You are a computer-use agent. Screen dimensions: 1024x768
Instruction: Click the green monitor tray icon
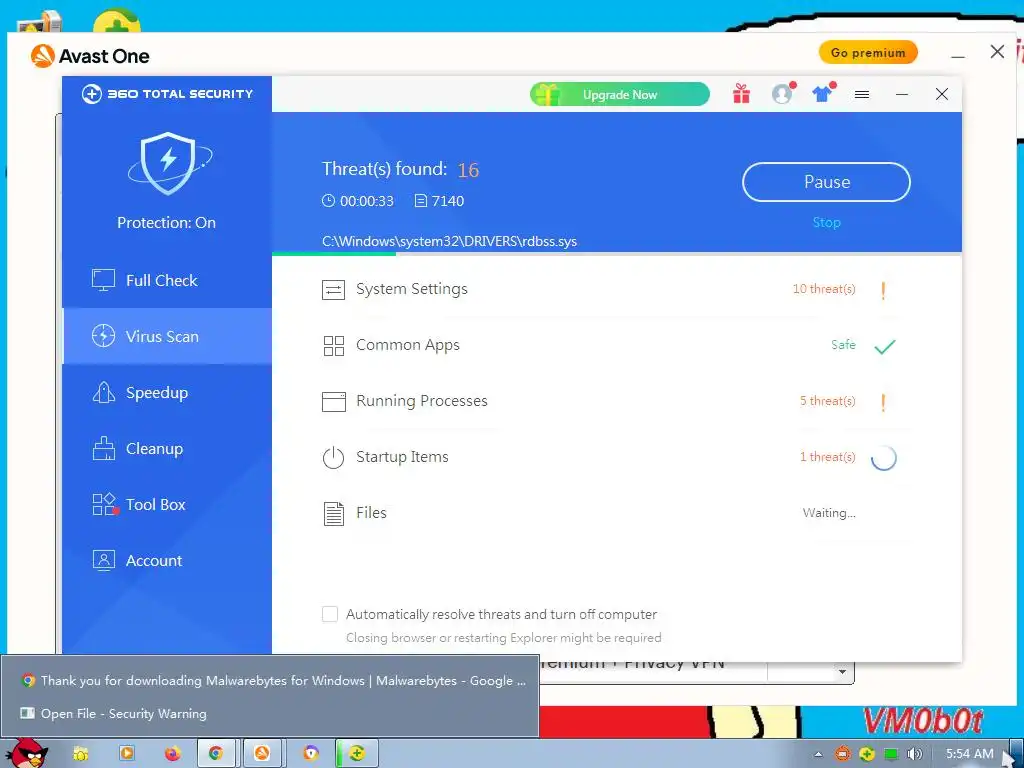tap(891, 754)
